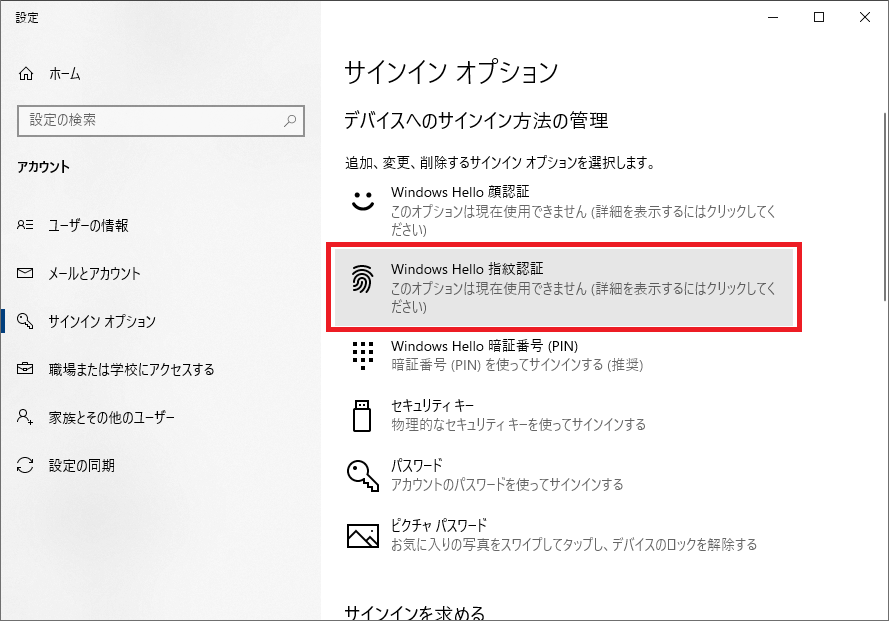Screen dimensions: 889x621
Task: Click the password key icon
Action: [363, 475]
